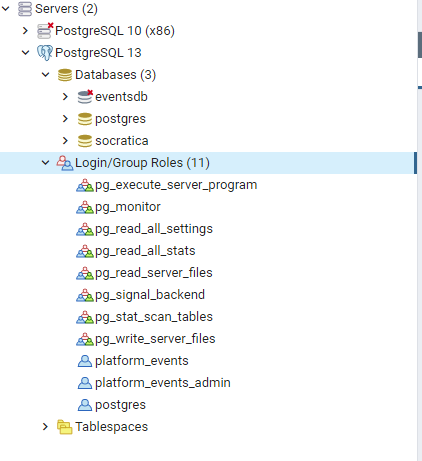Click the pg_monitor group role icon
This screenshot has width=422, height=461.
tap(85, 207)
